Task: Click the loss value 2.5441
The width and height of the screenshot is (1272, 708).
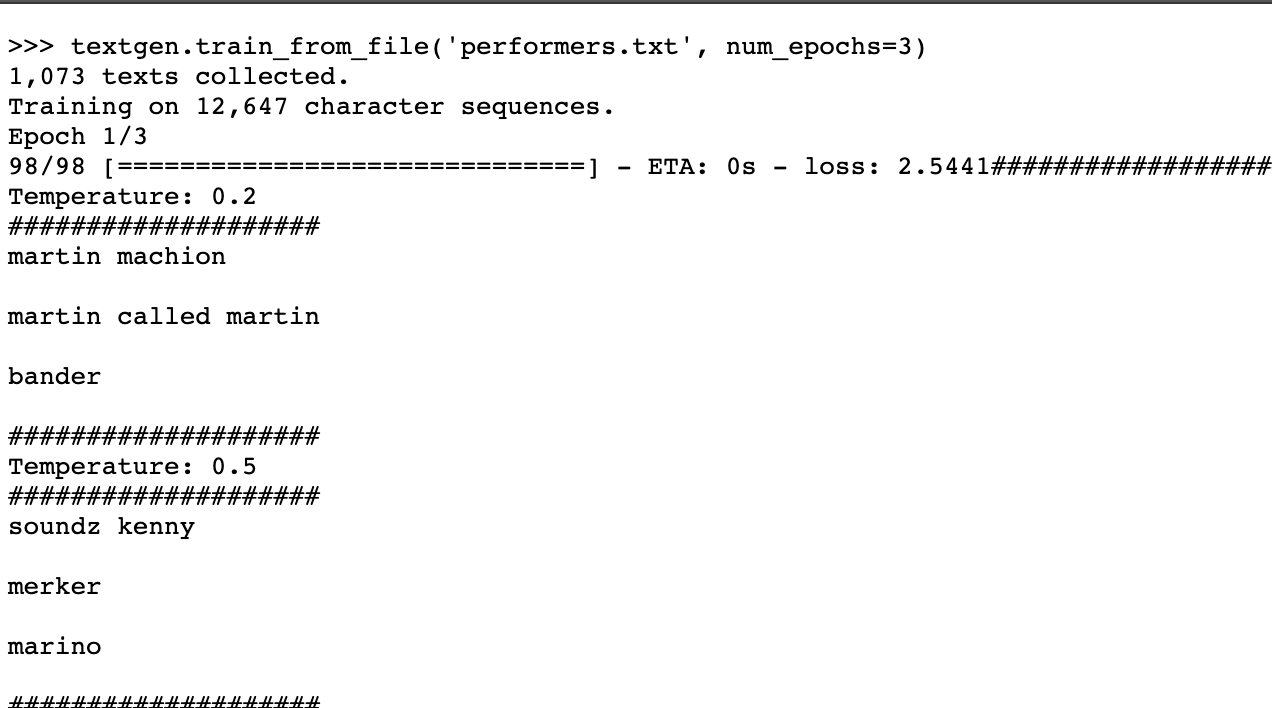Action: (944, 167)
